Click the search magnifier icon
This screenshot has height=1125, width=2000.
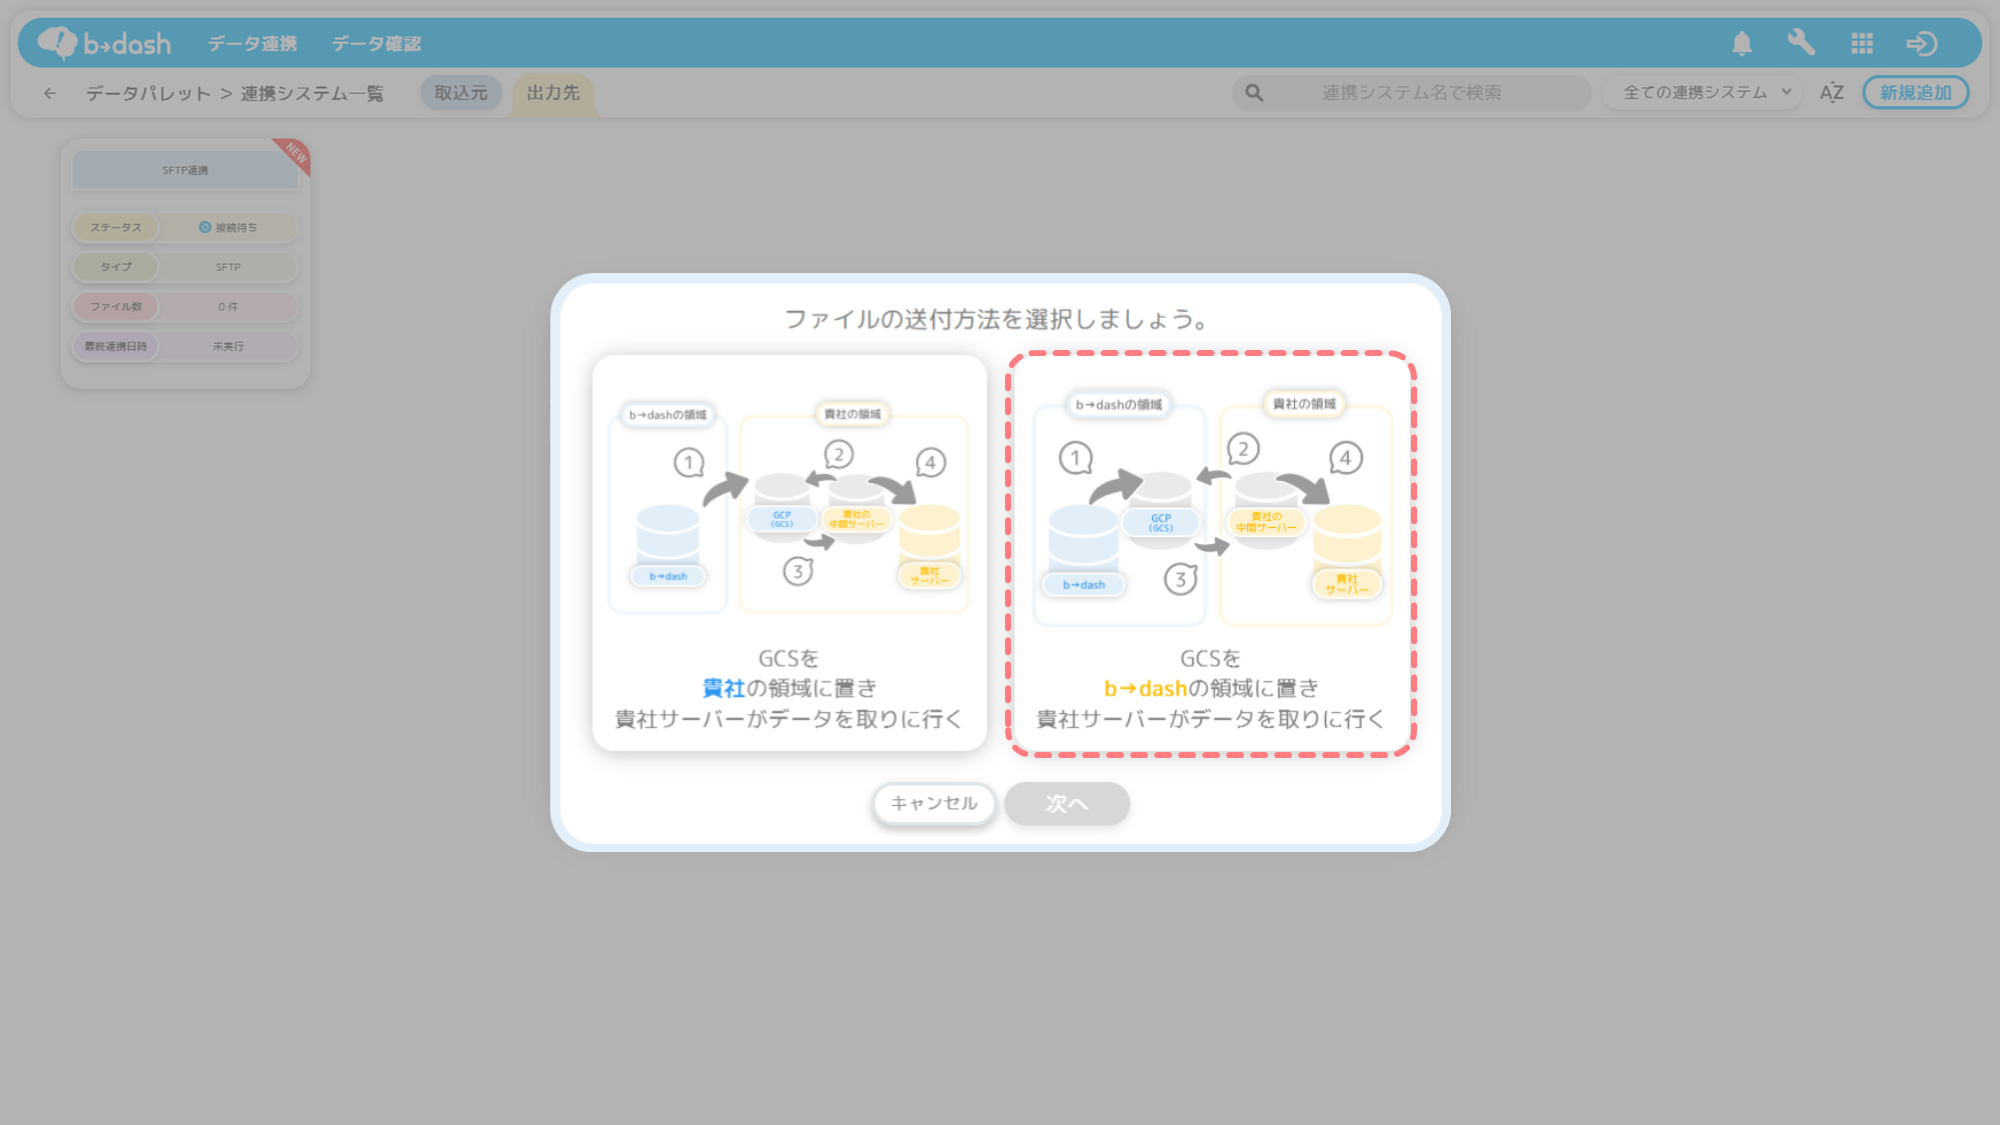1254,93
